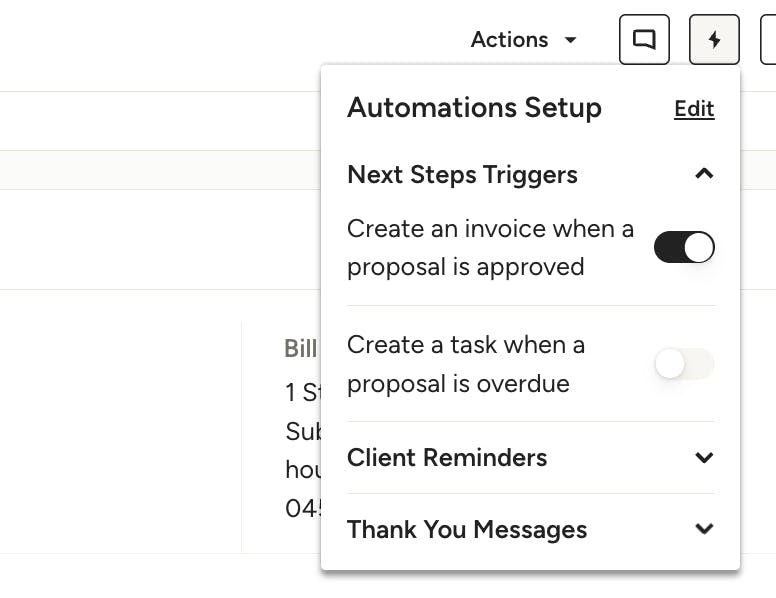The image size is (776, 598).
Task: Click the Actions dropdown caret arrow
Action: [571, 40]
